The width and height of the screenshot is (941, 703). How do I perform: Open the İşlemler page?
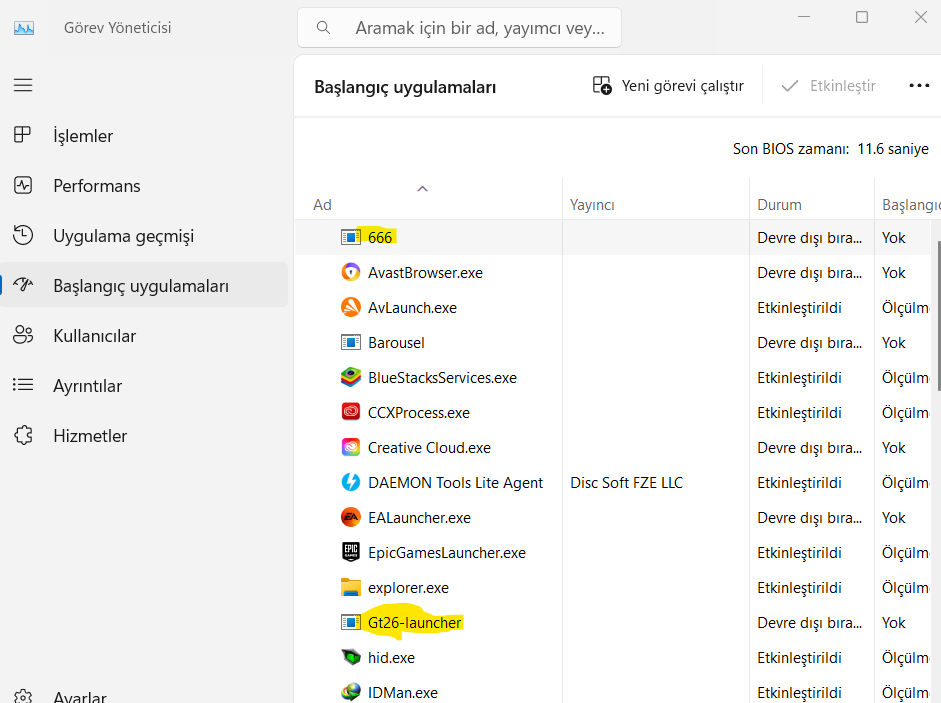click(x=144, y=136)
